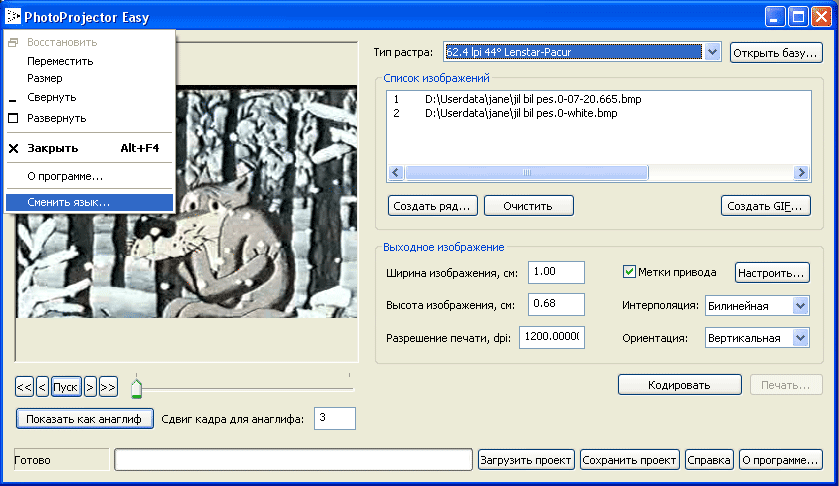839x486 pixels.
Task: Click the Высота изображения input field
Action: (x=556, y=304)
